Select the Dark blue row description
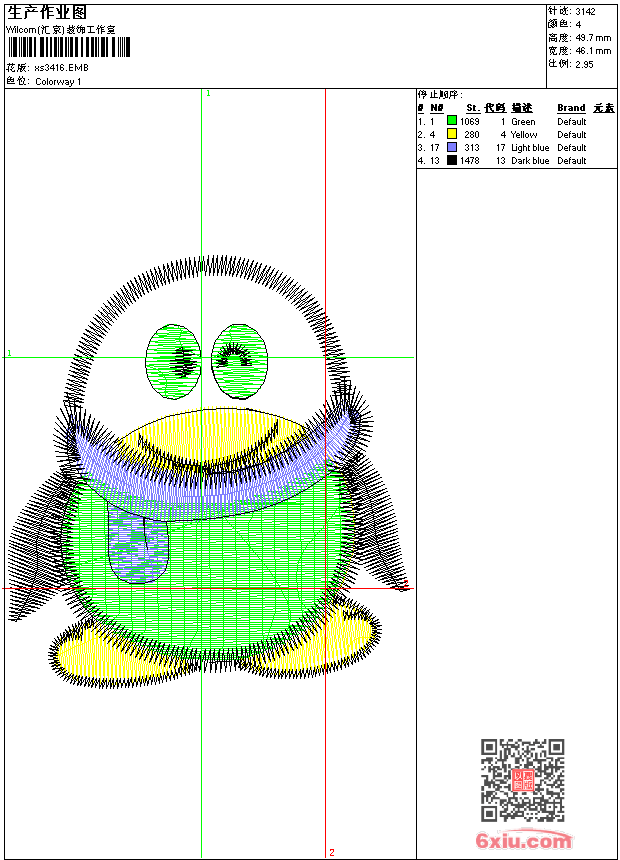 click(529, 161)
